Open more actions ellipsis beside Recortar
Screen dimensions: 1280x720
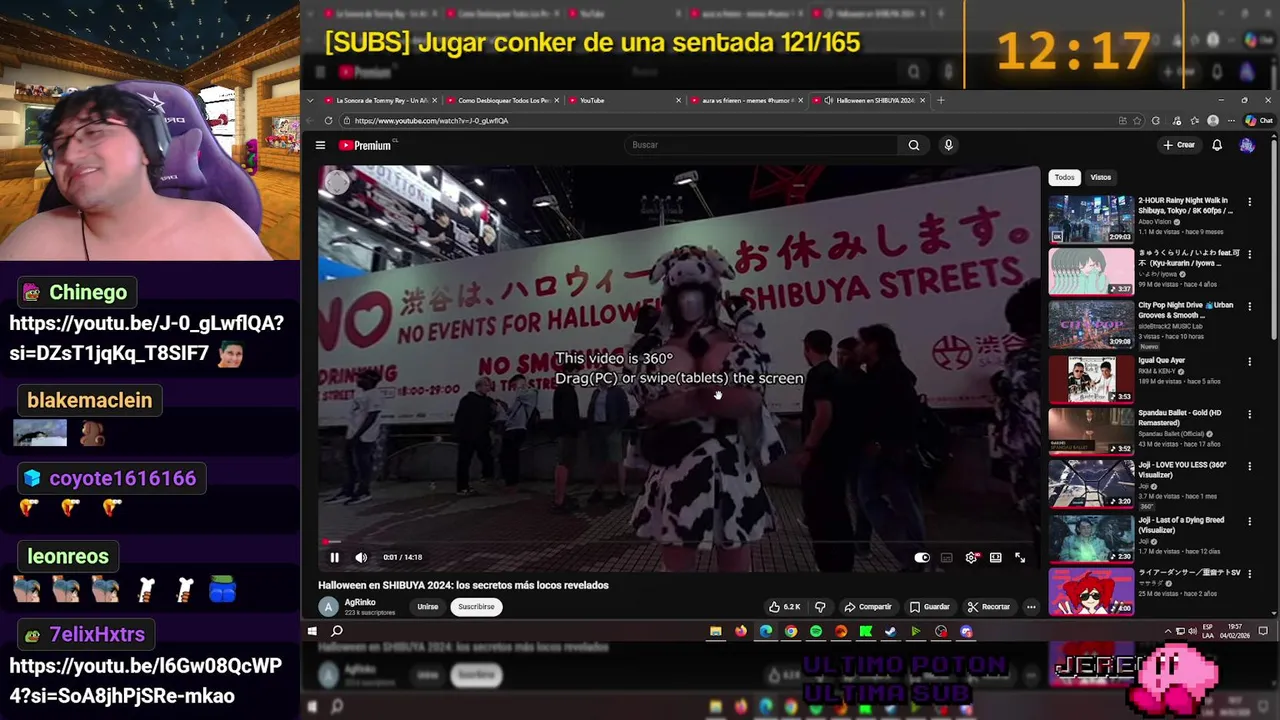1031,607
